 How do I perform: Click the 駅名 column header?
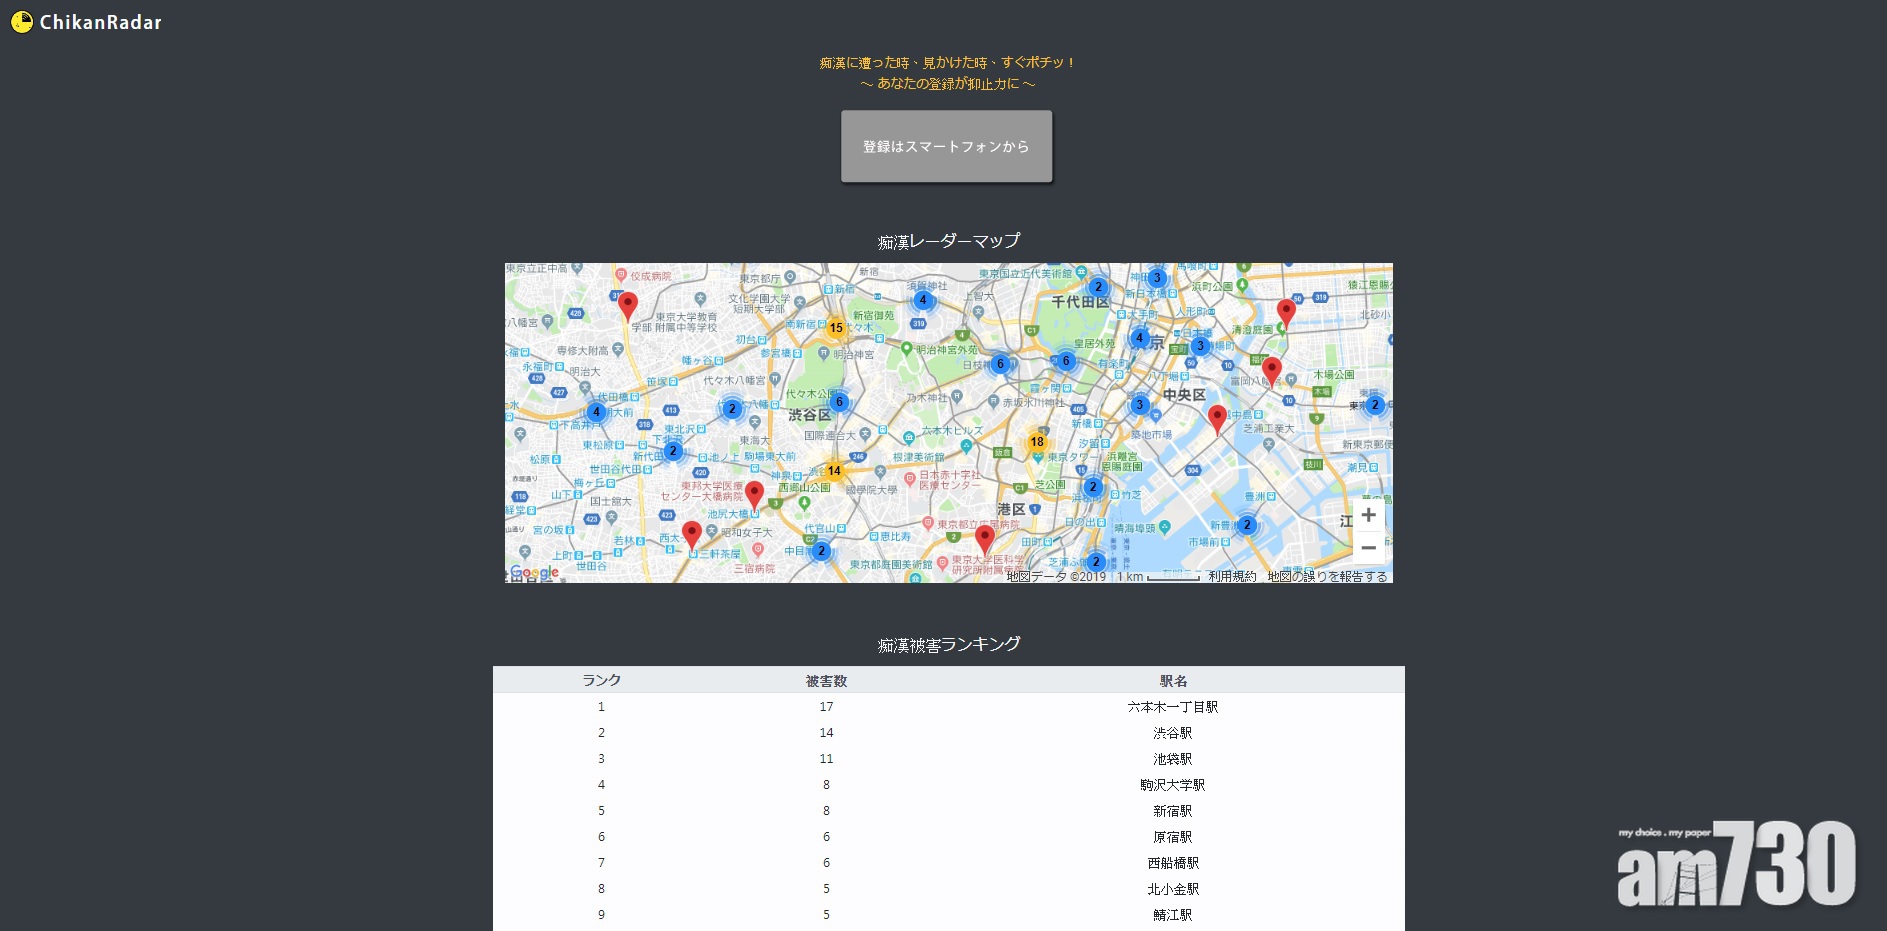1173,681
